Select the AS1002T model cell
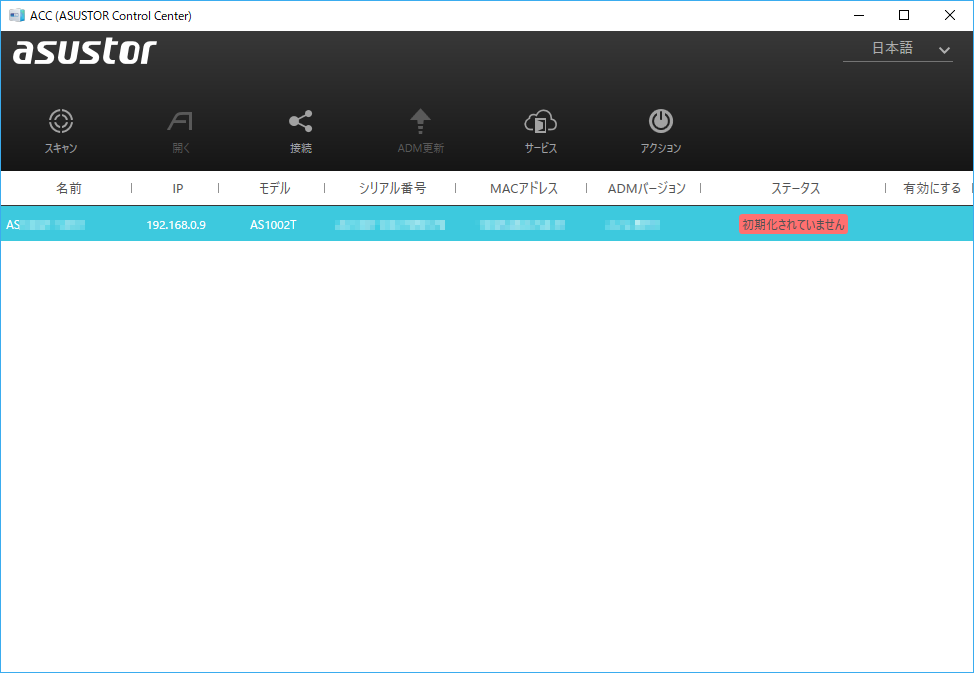Viewport: 974px width, 673px height. coord(273,225)
